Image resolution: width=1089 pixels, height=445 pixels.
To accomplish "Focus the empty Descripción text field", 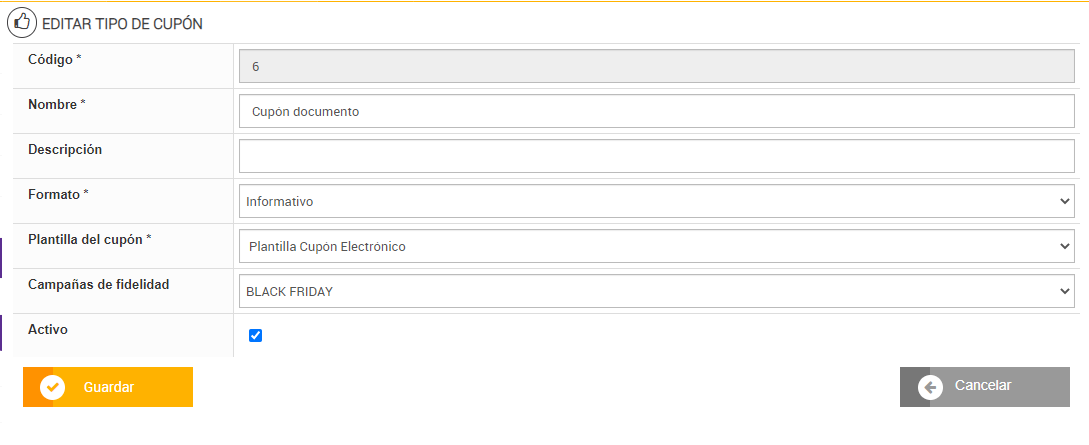I will pos(656,156).
